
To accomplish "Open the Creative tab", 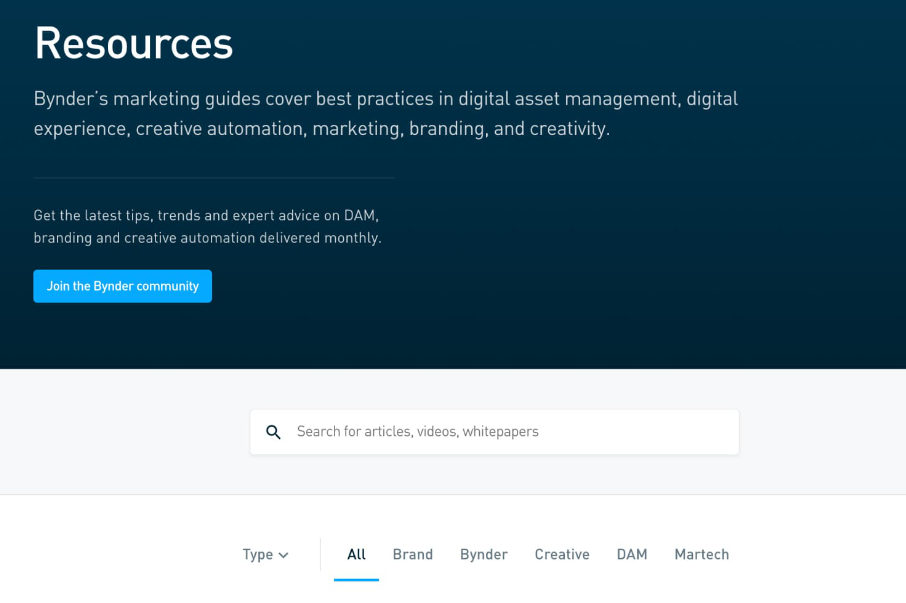I will [x=562, y=554].
